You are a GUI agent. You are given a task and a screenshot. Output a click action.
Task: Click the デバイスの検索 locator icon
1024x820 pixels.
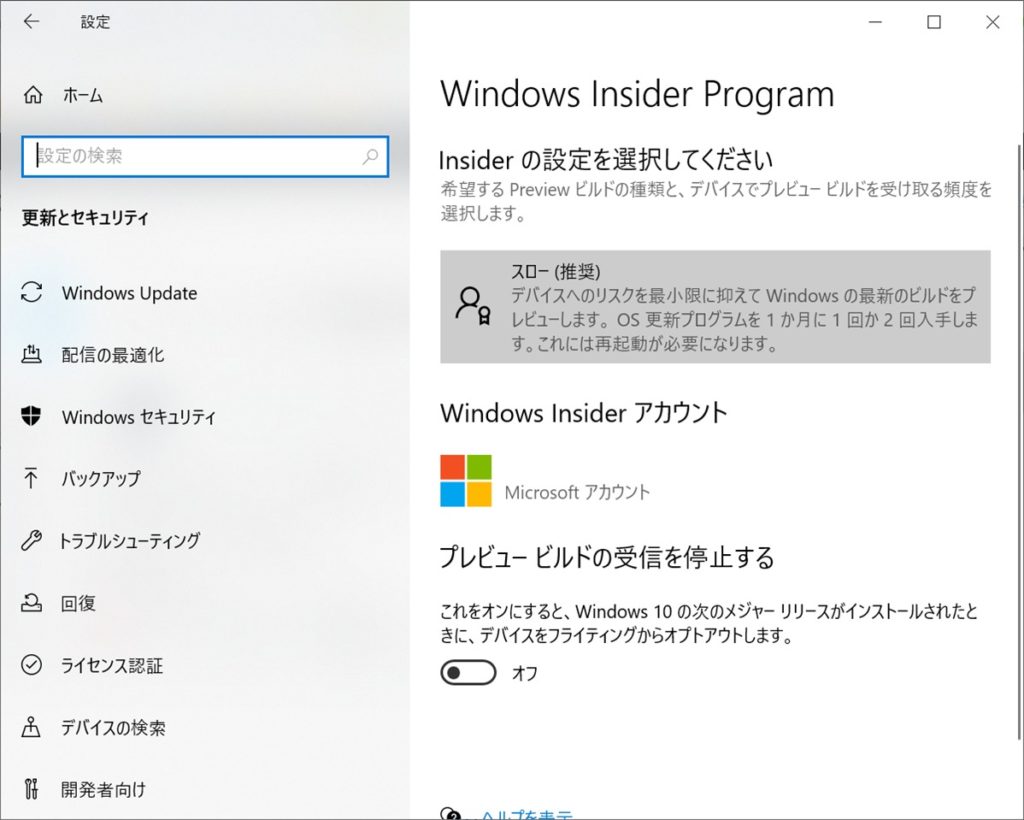(31, 727)
